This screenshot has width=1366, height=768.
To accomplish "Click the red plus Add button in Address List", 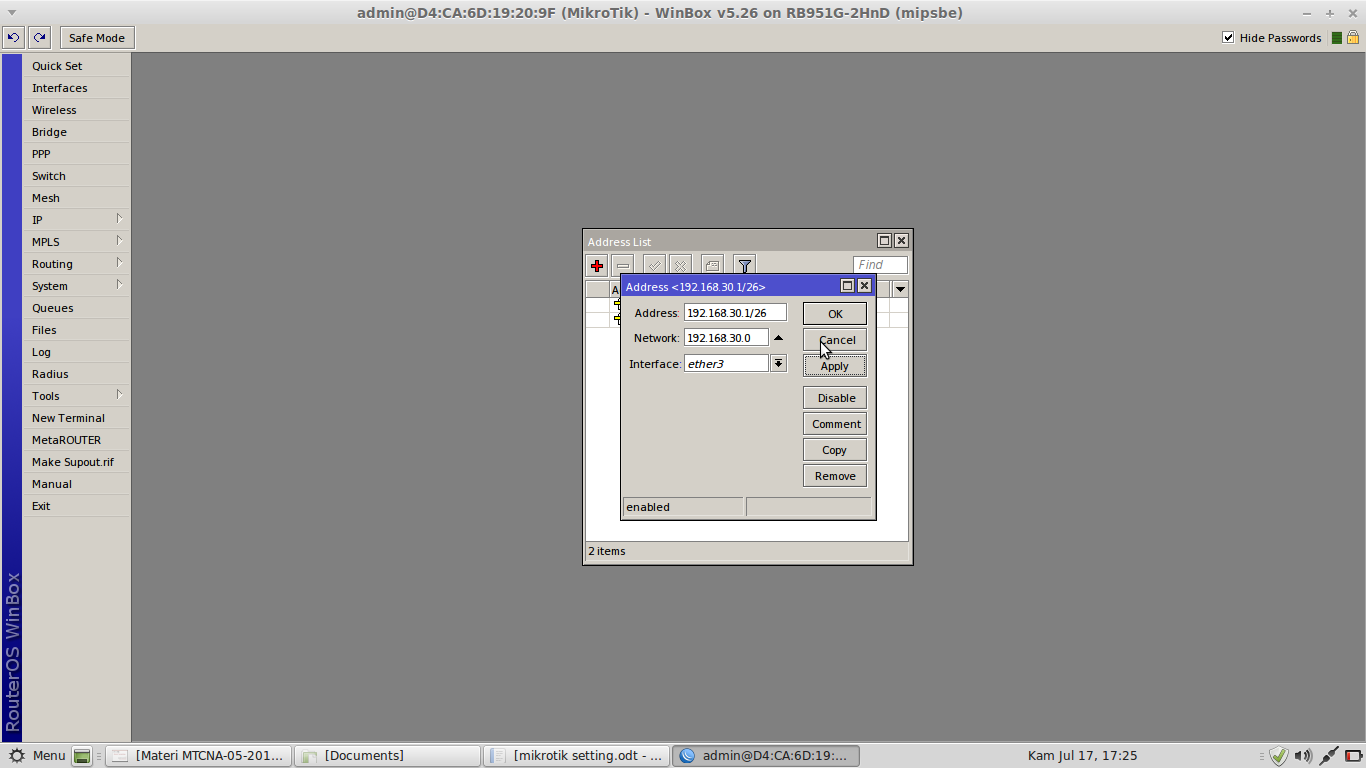I will tap(597, 266).
